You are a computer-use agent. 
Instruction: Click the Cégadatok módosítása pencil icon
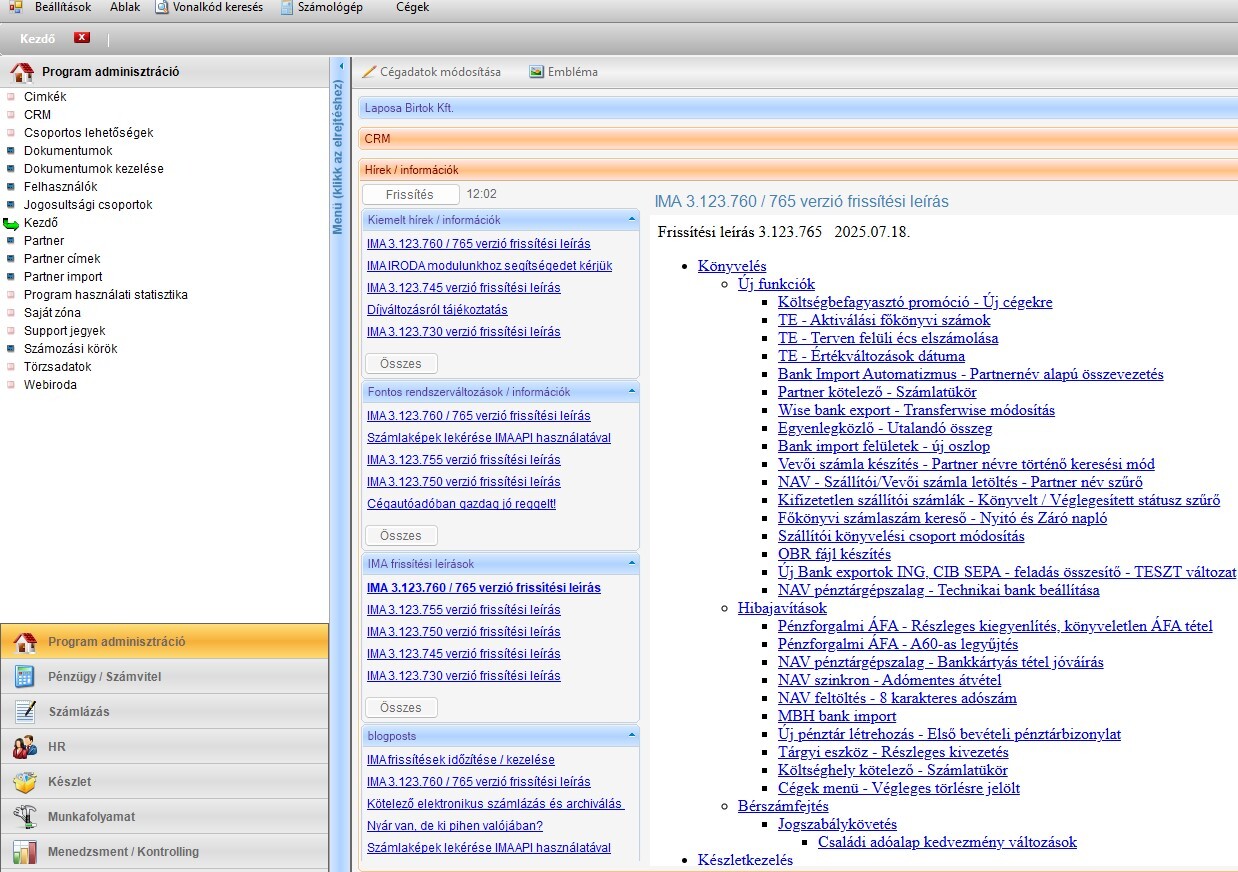coord(369,72)
